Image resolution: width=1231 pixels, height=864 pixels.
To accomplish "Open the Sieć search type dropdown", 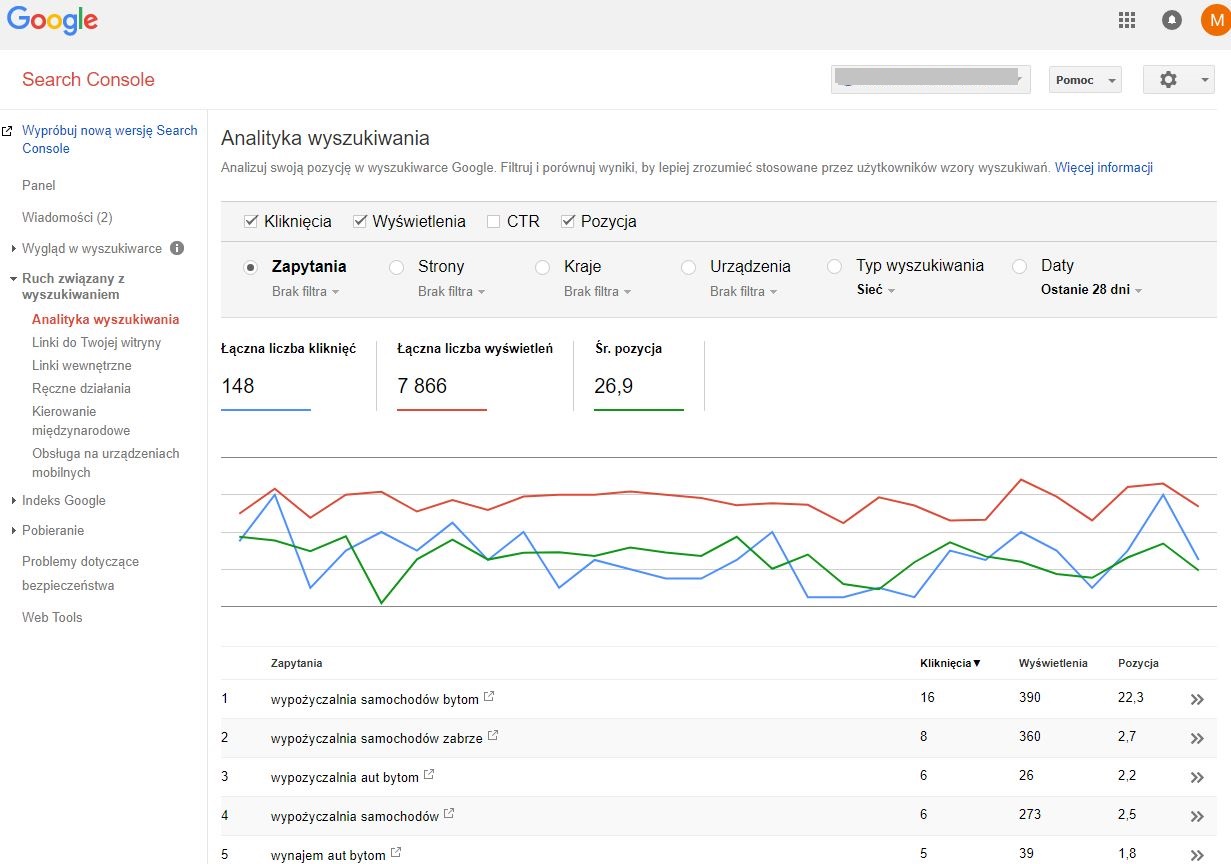I will click(876, 290).
